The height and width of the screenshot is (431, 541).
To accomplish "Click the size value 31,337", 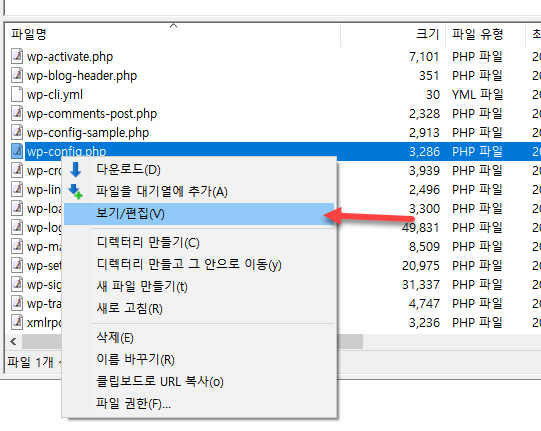I will coord(421,285).
